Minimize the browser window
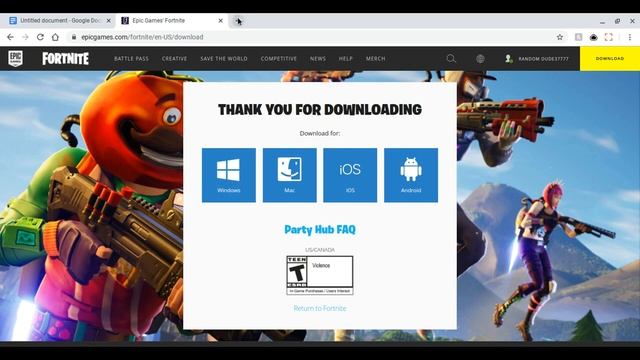Viewport: 640px width, 360px height. tap(602, 21)
